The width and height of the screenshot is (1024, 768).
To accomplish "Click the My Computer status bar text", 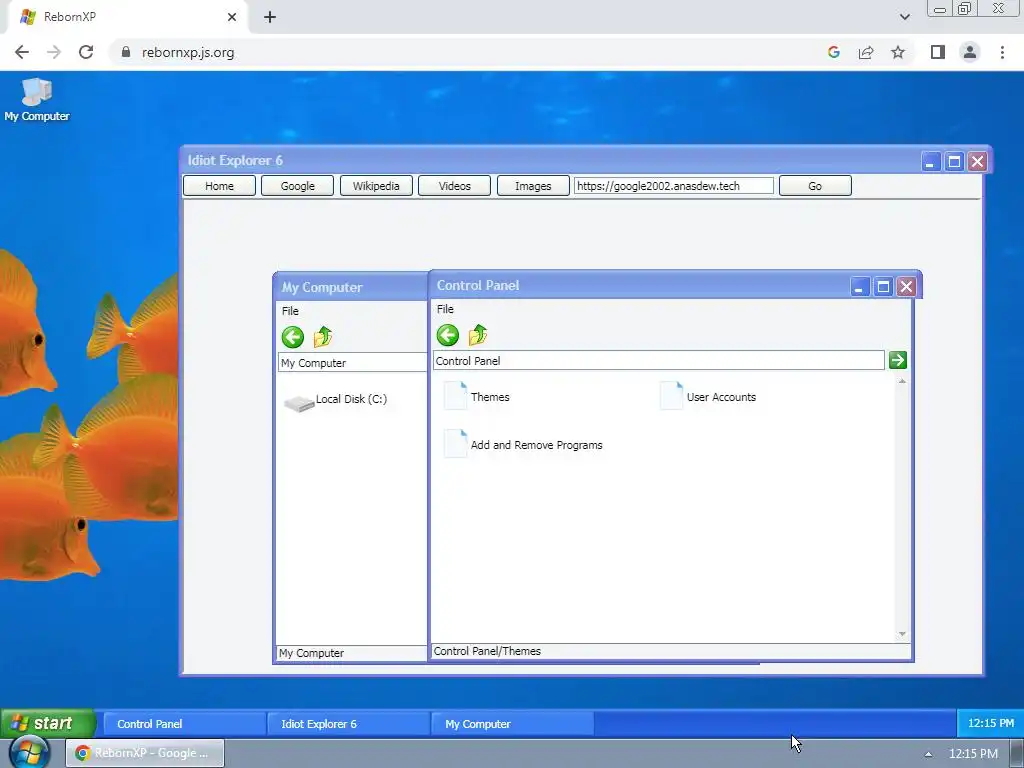I will coord(312,653).
